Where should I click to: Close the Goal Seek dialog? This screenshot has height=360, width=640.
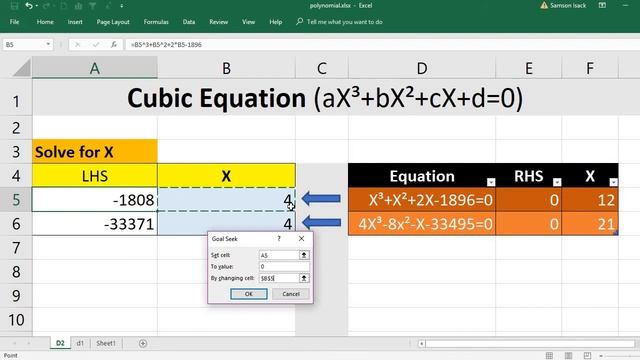301,238
